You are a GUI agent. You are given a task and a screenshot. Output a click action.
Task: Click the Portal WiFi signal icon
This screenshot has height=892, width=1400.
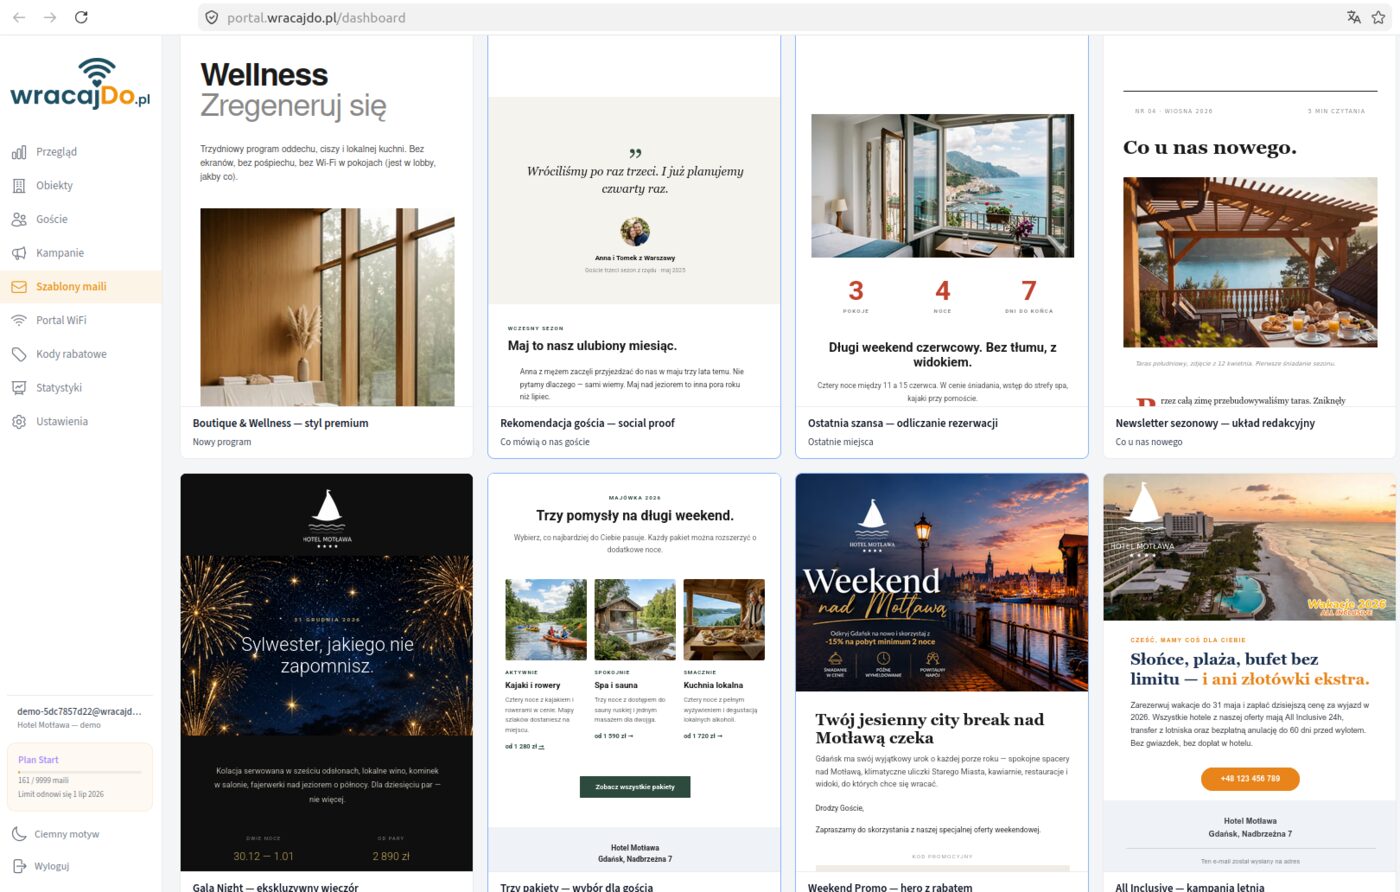pyautogui.click(x=19, y=320)
